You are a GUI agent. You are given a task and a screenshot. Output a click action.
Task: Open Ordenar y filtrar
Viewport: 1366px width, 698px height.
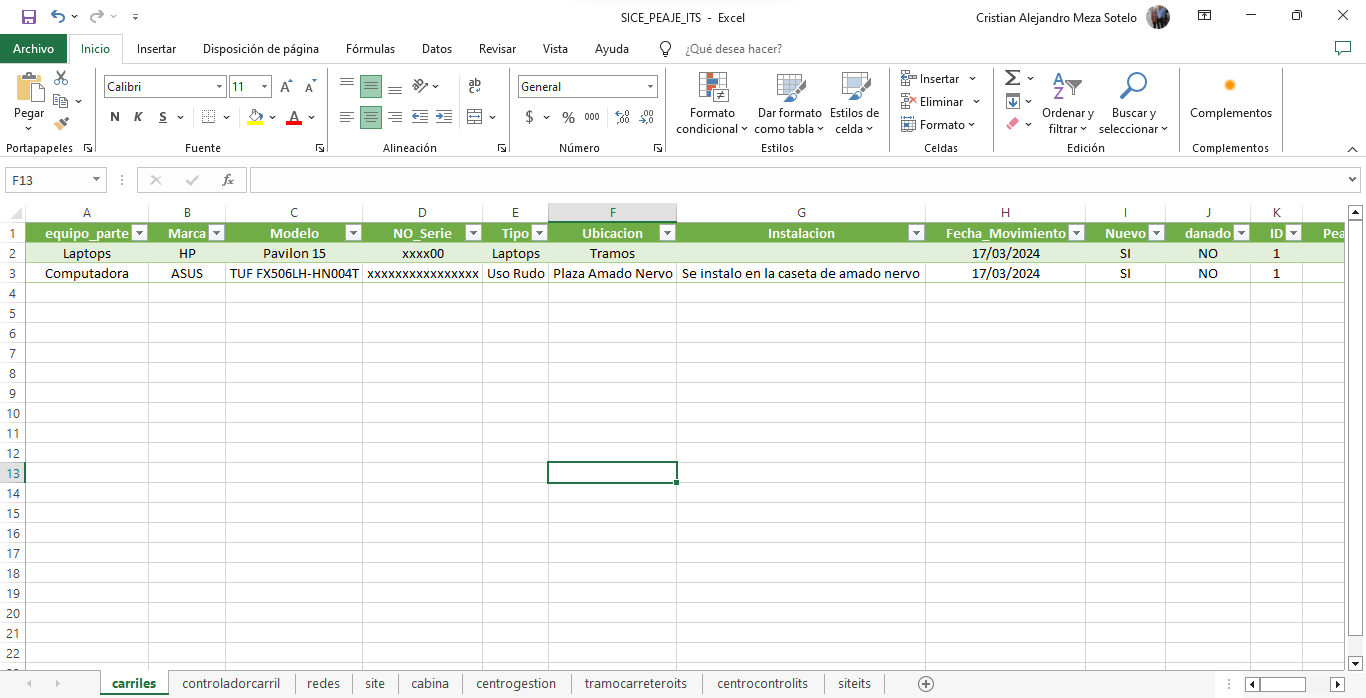[x=1067, y=104]
